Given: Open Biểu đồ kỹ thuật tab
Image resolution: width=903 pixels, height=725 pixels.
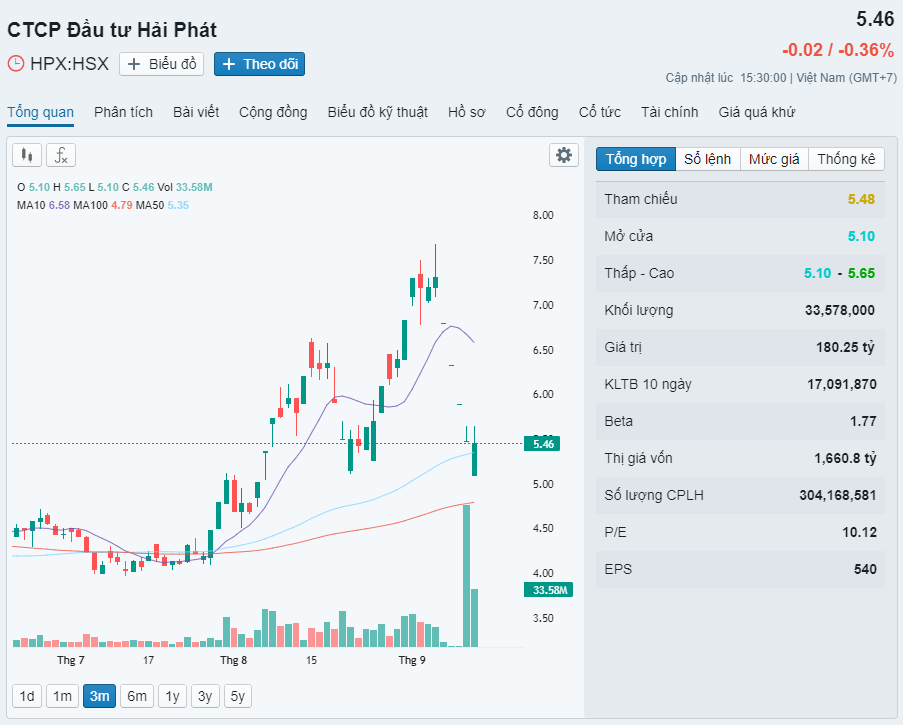Looking at the screenshot, I should pyautogui.click(x=378, y=112).
